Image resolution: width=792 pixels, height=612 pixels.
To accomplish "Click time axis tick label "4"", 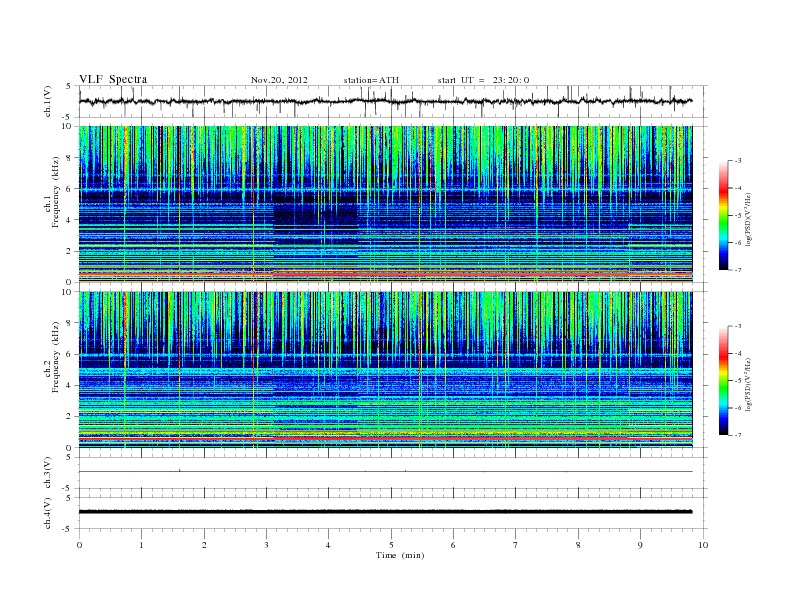I will [328, 545].
